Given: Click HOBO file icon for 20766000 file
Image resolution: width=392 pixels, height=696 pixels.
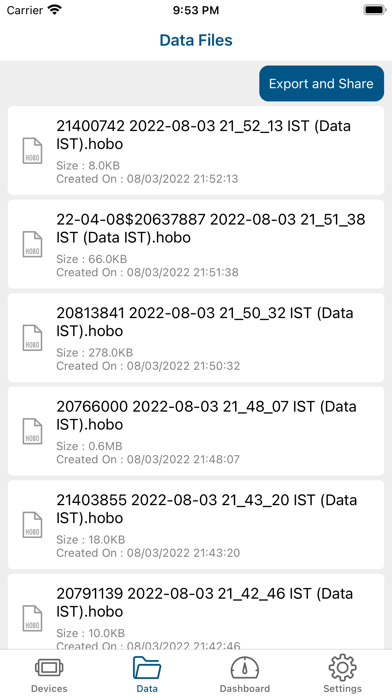Looking at the screenshot, I should click(32, 432).
